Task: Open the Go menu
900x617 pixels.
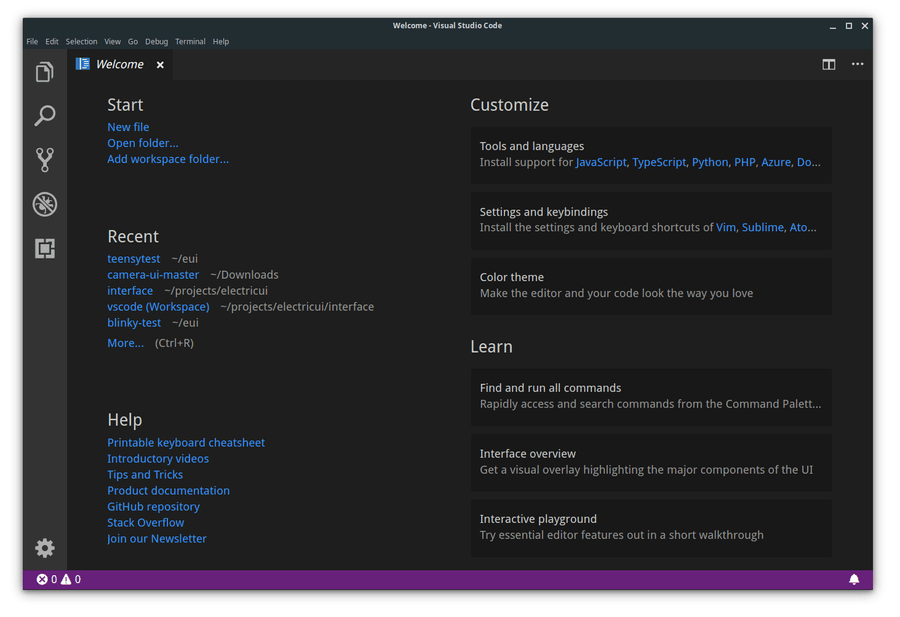Action: tap(133, 41)
